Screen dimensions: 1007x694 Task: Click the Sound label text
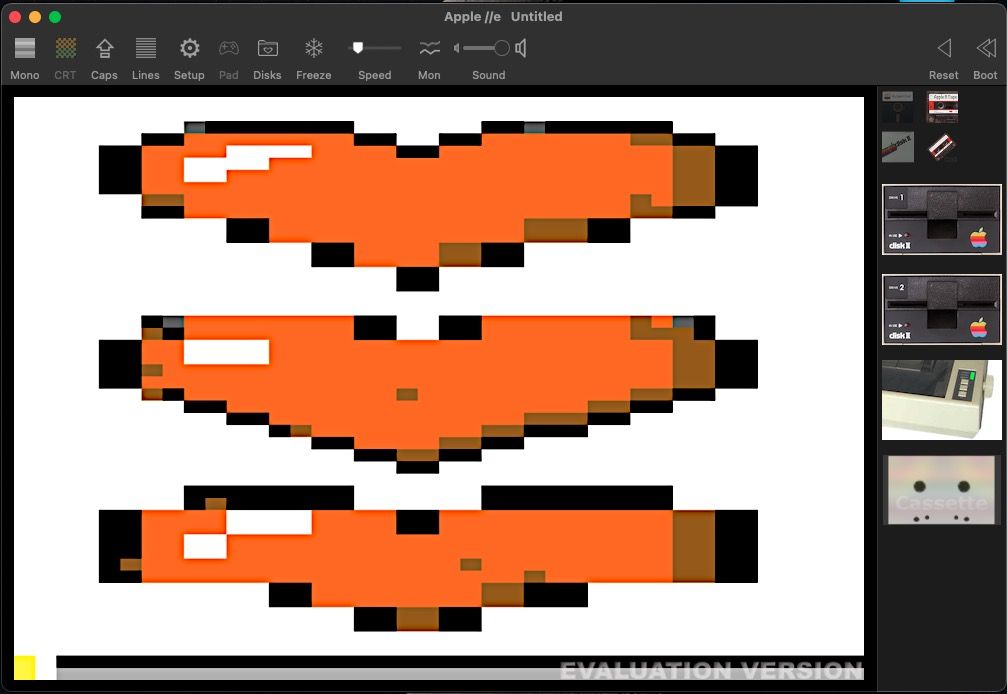tap(489, 75)
